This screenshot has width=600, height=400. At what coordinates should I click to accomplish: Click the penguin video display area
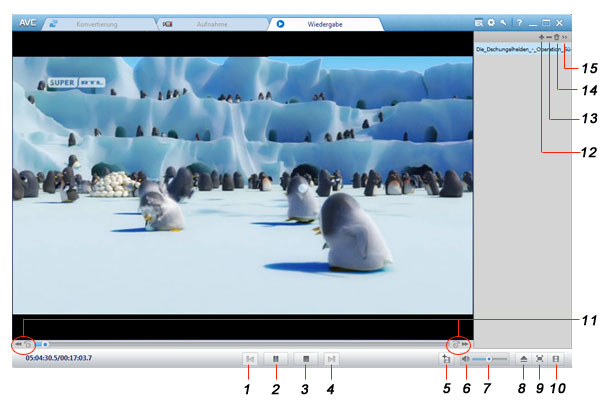pos(243,185)
